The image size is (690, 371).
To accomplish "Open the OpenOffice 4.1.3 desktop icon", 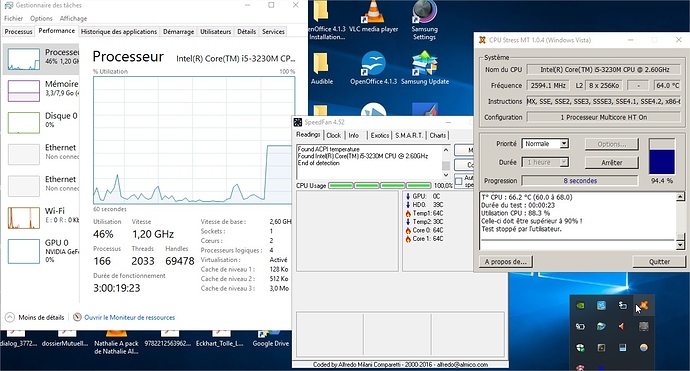I will [x=373, y=68].
